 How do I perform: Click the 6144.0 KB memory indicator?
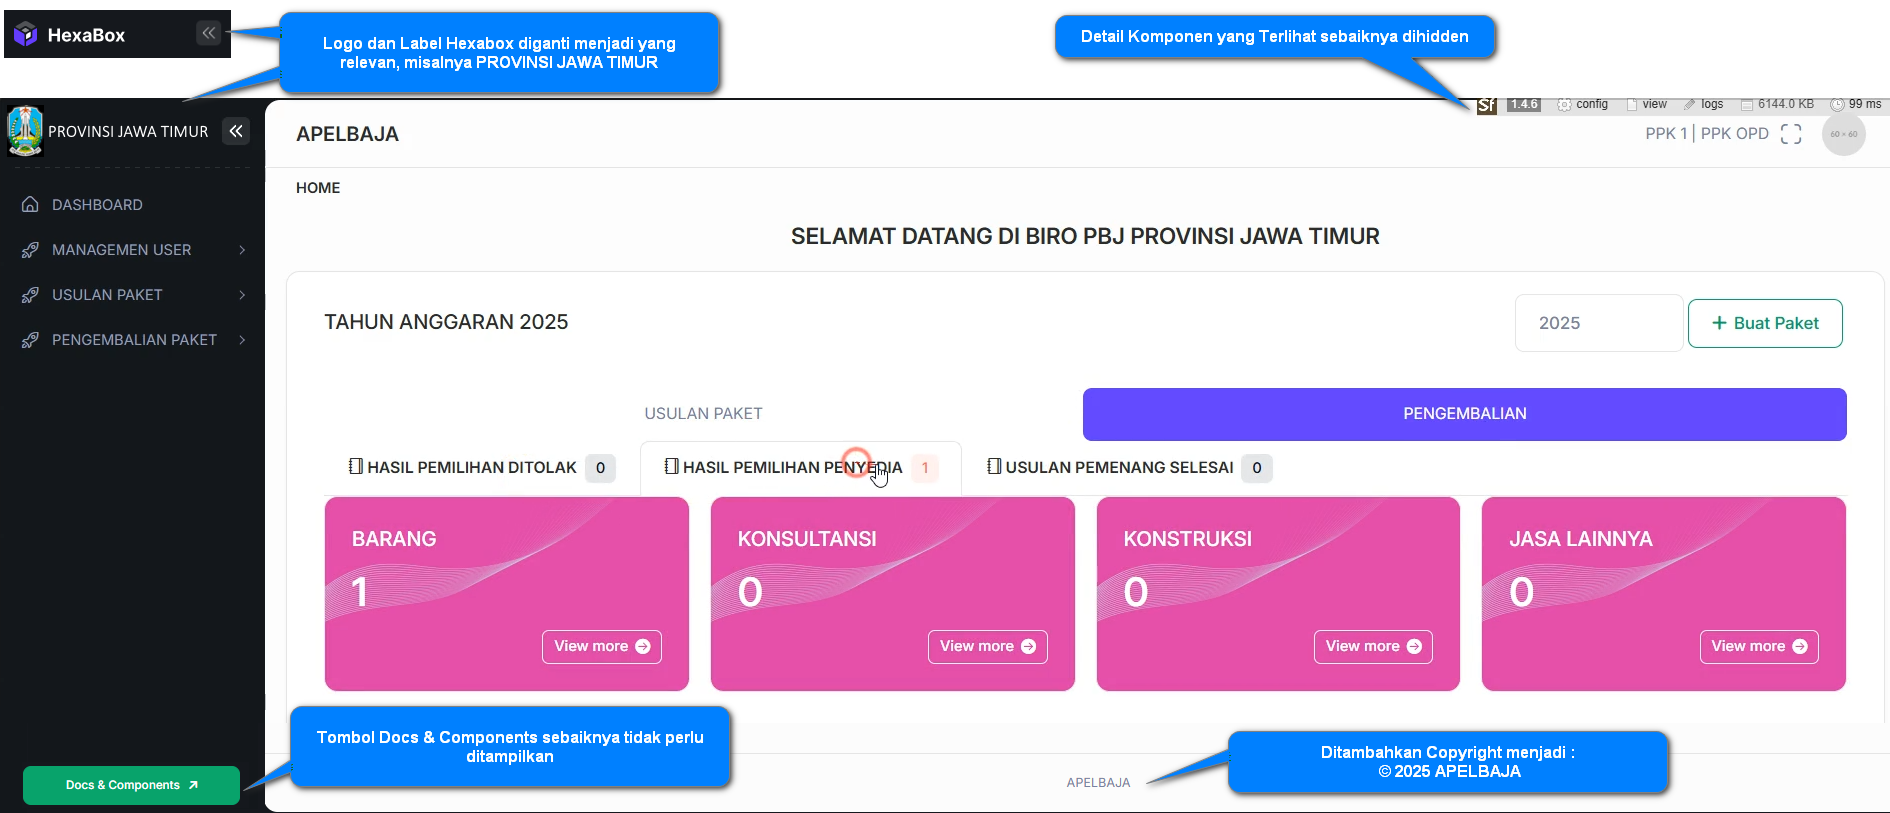[x=1777, y=104]
